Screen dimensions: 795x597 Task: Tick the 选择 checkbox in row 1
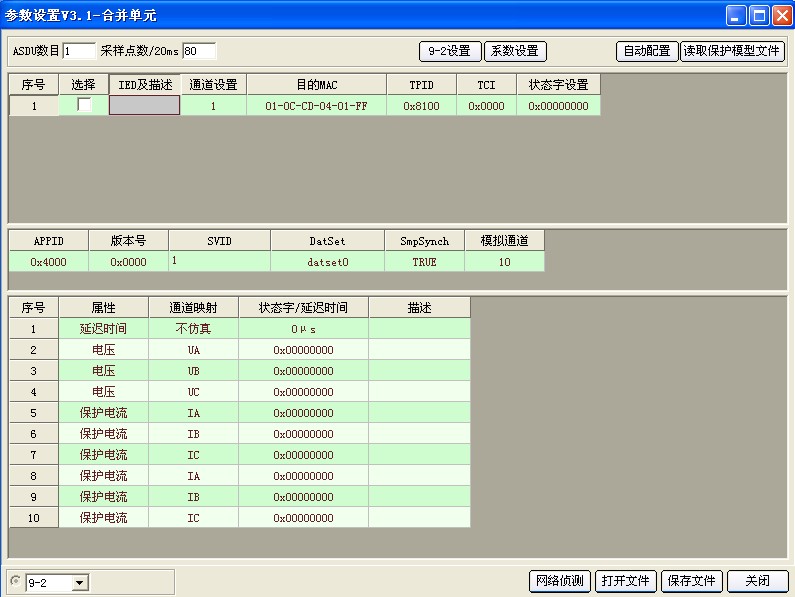tap(84, 105)
